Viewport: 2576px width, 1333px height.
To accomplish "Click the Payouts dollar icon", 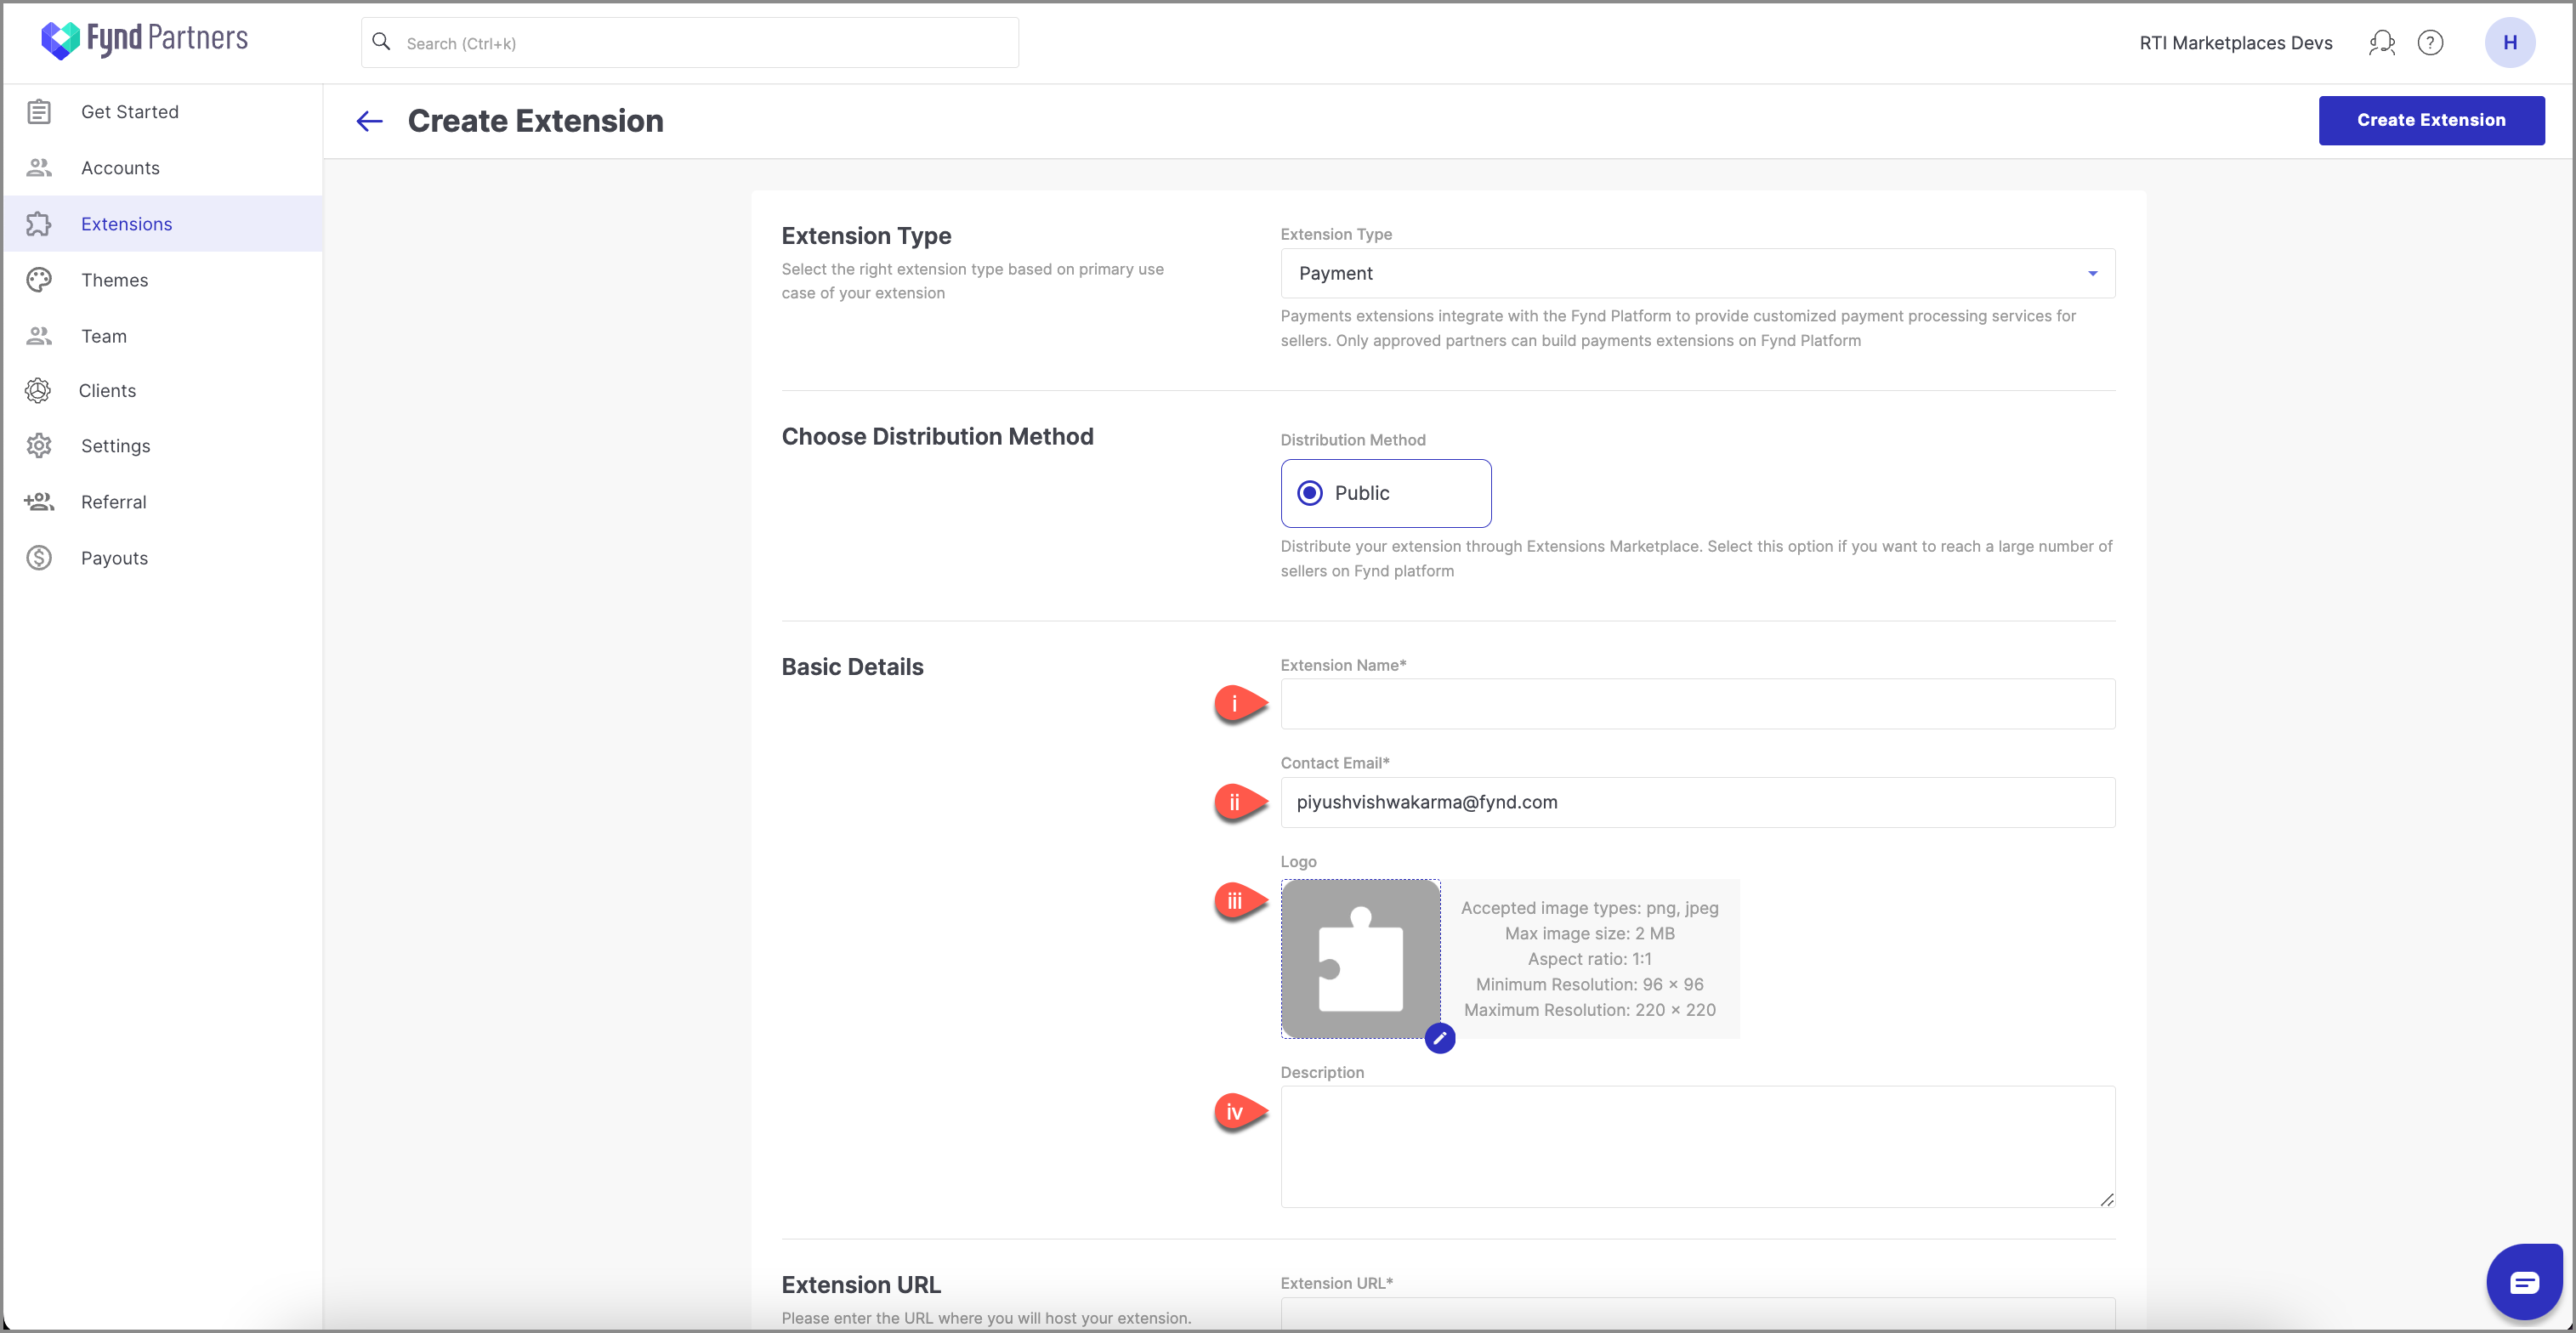I will pos(39,558).
